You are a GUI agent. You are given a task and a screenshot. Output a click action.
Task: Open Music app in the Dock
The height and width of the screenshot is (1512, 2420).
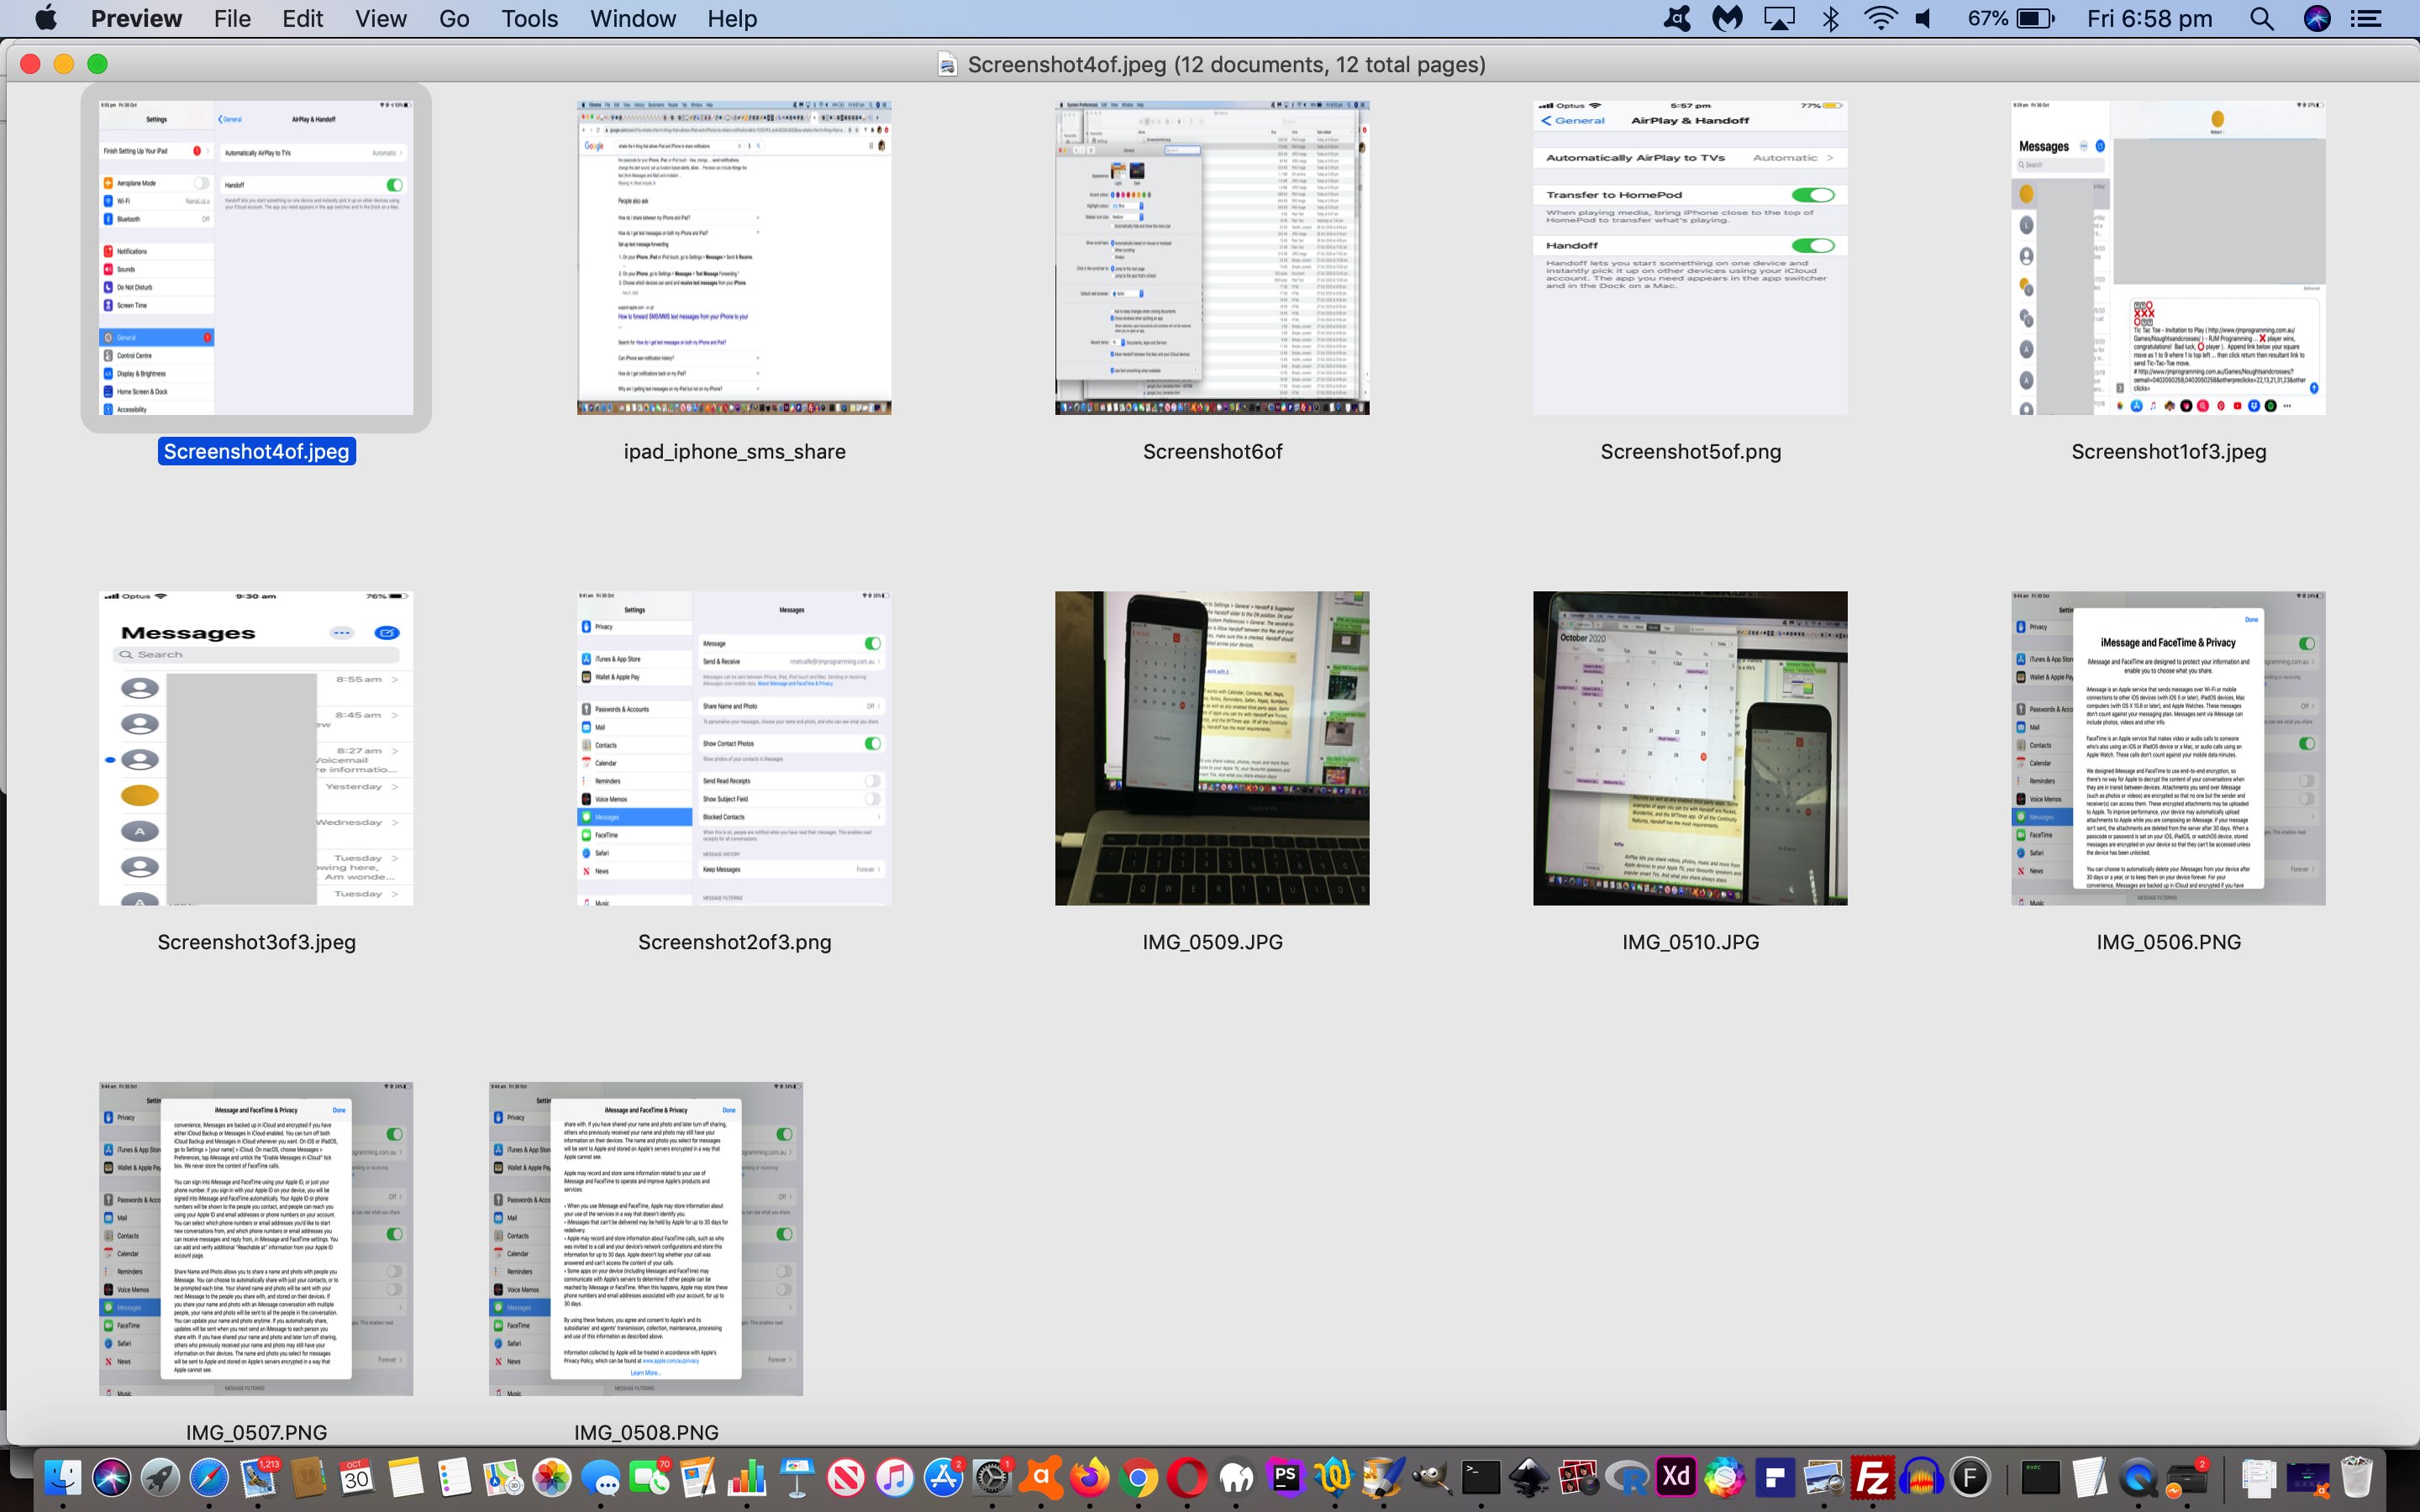pyautogui.click(x=894, y=1477)
